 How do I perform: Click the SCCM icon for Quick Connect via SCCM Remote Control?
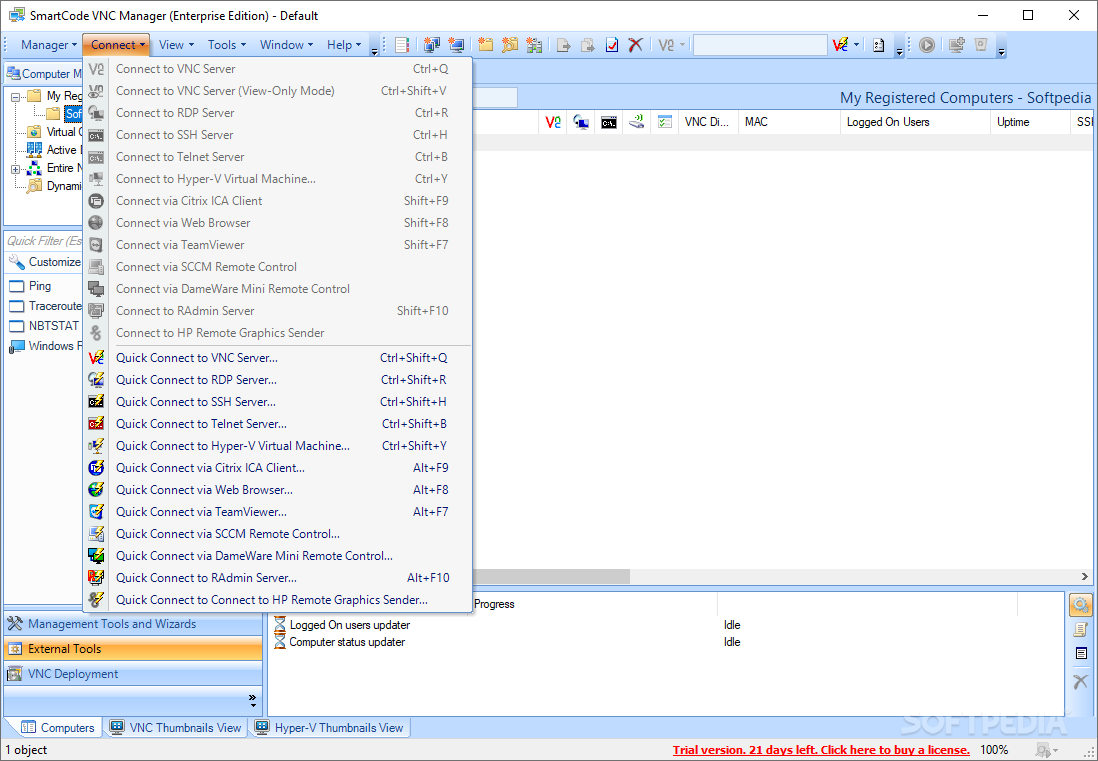pyautogui.click(x=97, y=533)
